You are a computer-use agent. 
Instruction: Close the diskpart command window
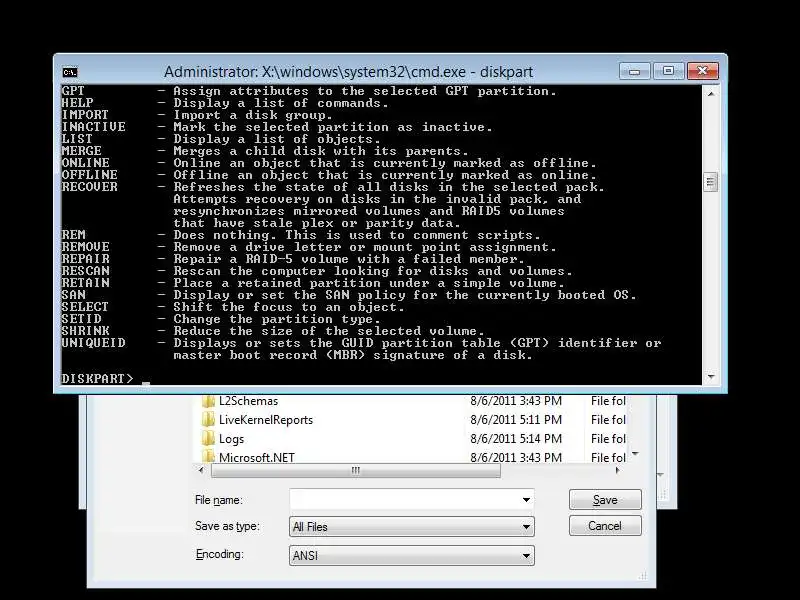pyautogui.click(x=703, y=71)
